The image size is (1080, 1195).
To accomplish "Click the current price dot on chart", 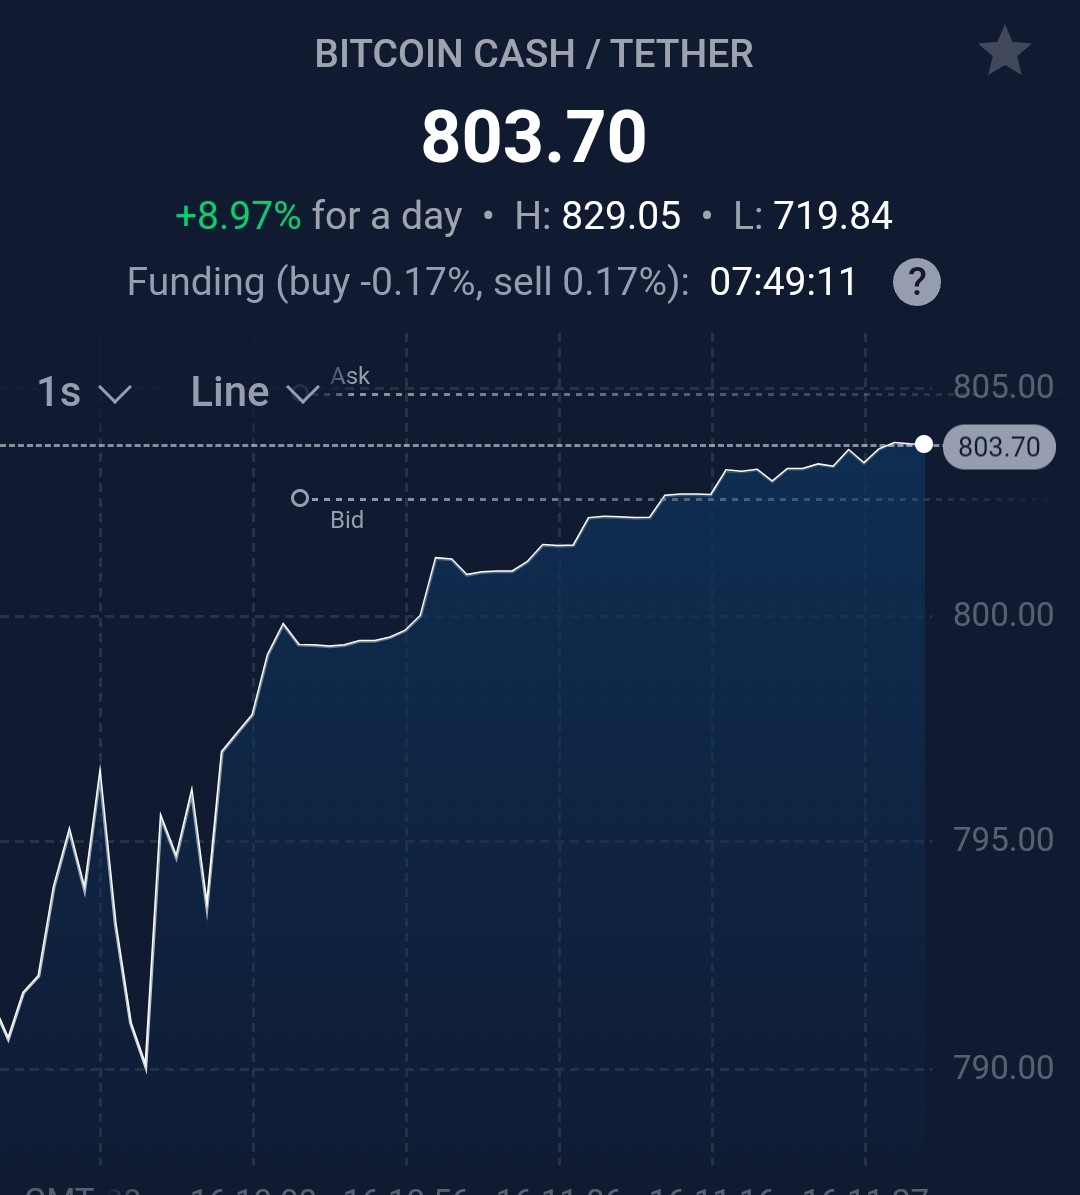I will click(x=924, y=444).
